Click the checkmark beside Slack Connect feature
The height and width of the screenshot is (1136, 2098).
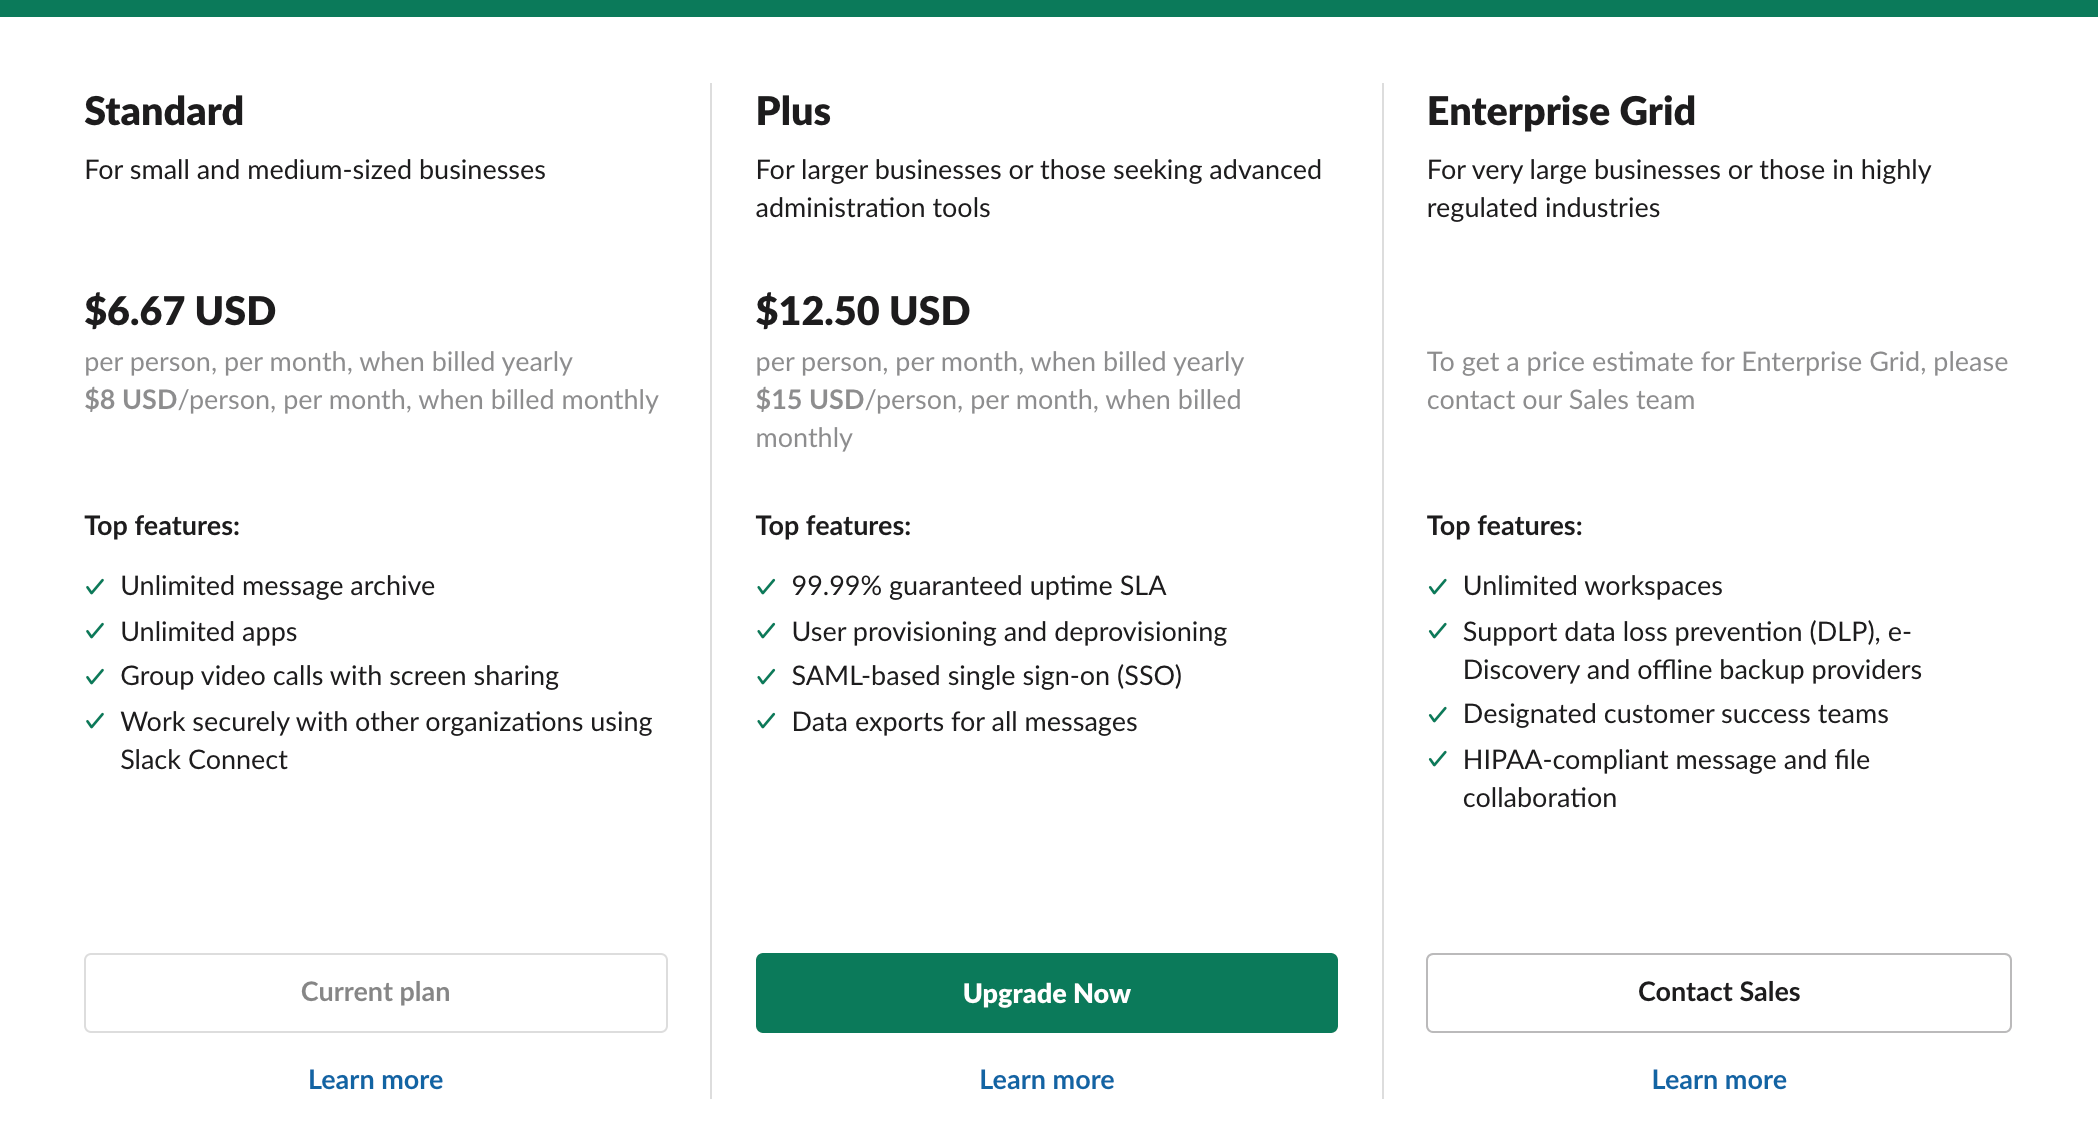click(x=96, y=721)
